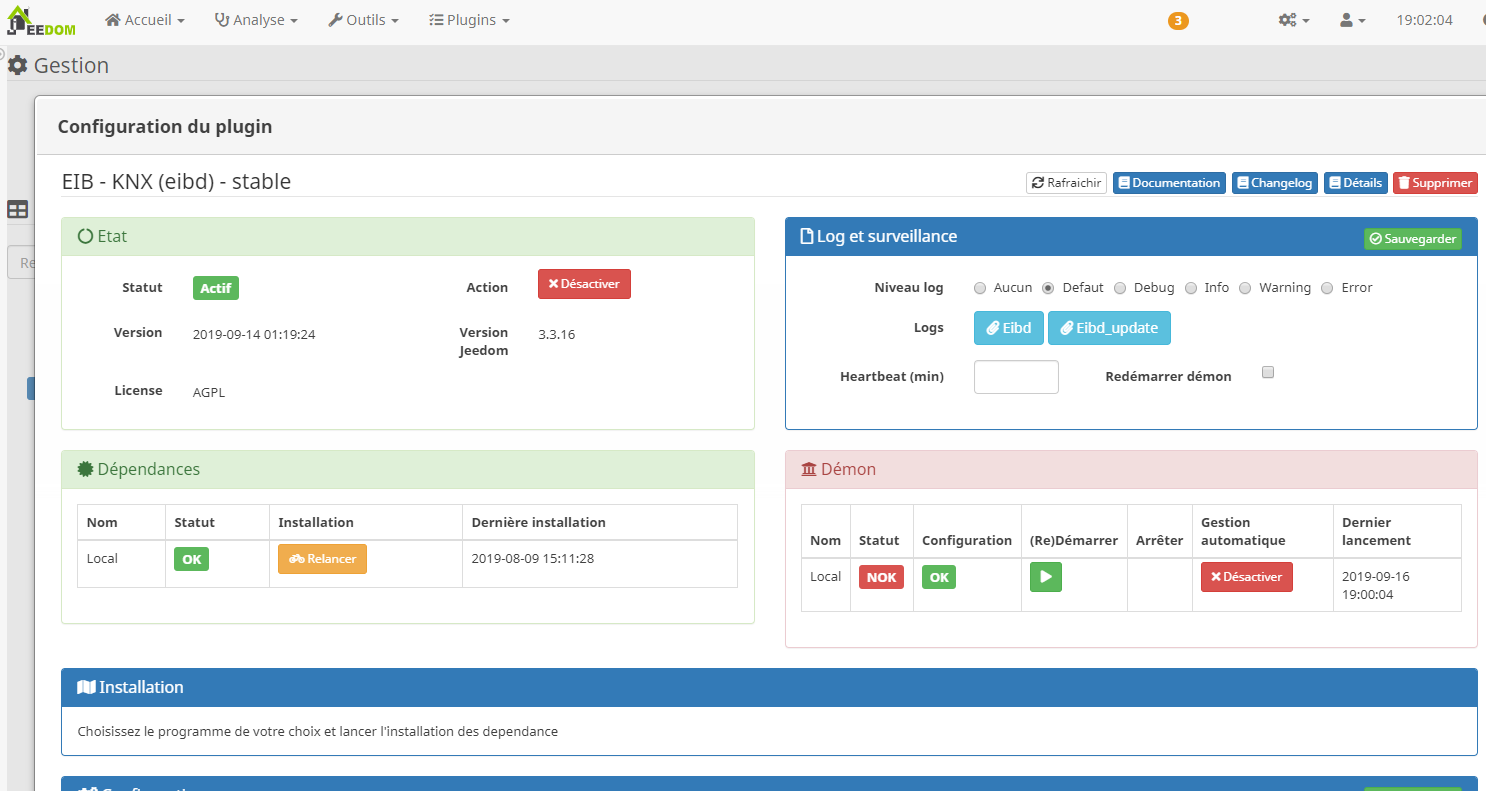Click Sauvegarder in Log et surveillance
Viewport: 1486px width, 791px height.
(1412, 239)
